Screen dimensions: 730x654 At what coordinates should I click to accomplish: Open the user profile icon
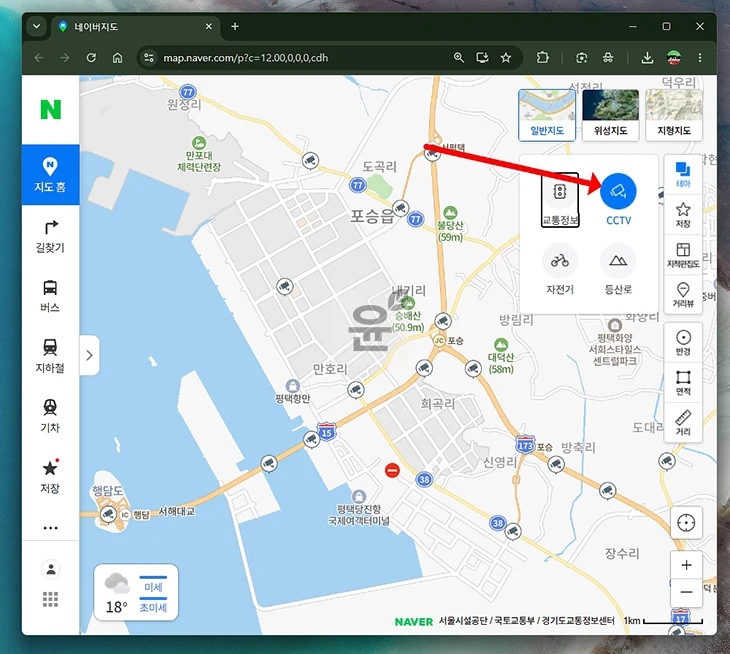(x=51, y=569)
